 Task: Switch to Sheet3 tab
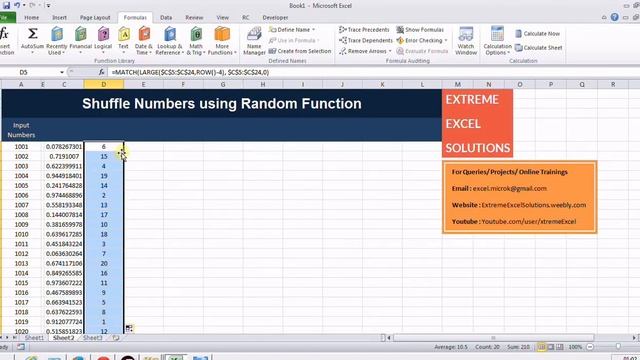[92, 338]
